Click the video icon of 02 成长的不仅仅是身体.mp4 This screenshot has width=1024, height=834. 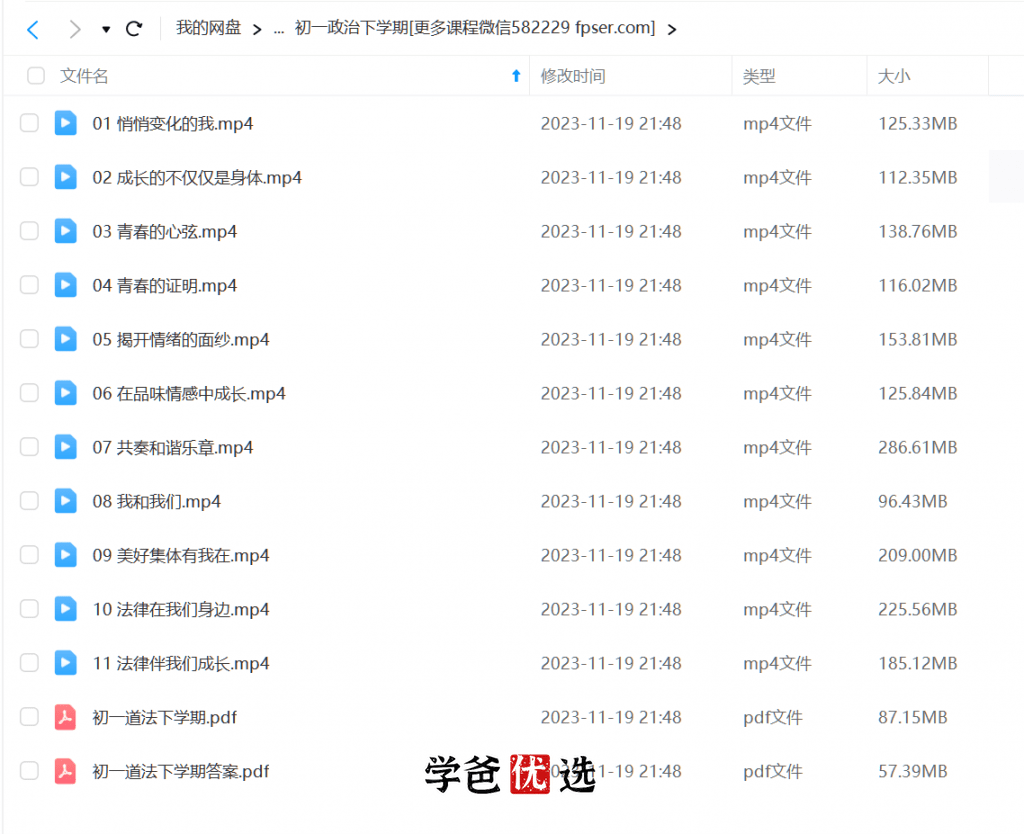click(65, 177)
